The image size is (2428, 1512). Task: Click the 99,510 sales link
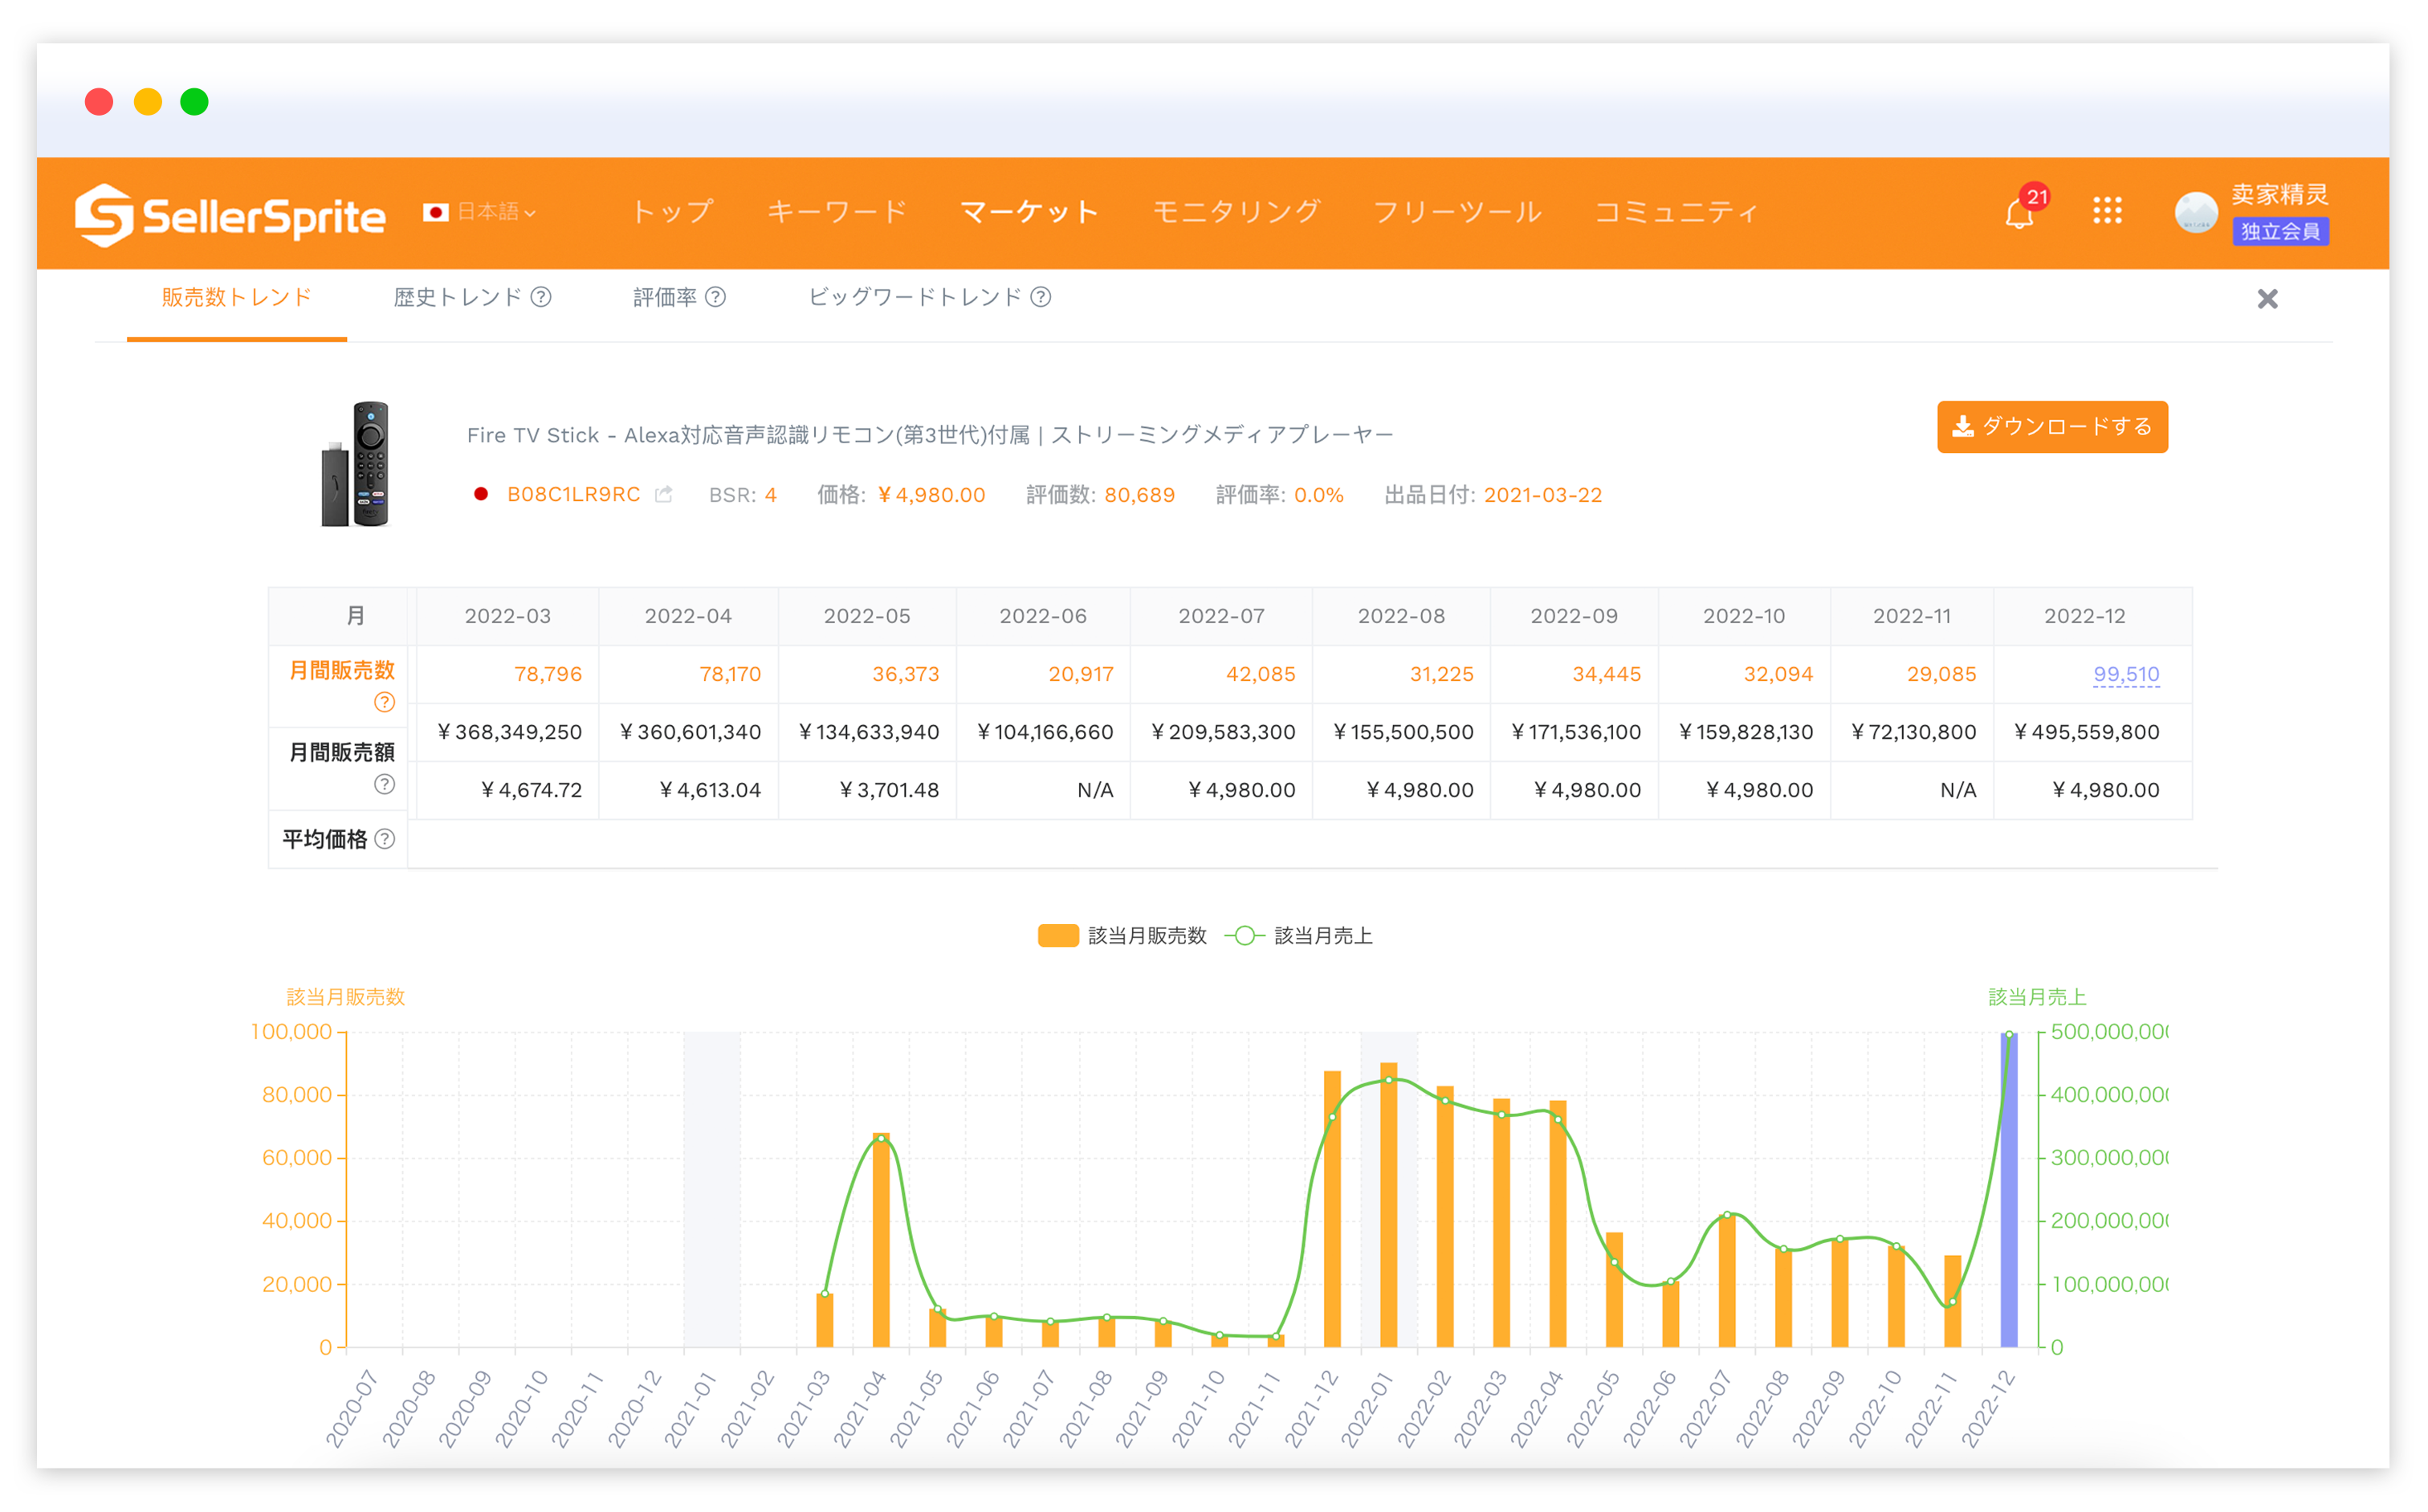(x=2126, y=674)
